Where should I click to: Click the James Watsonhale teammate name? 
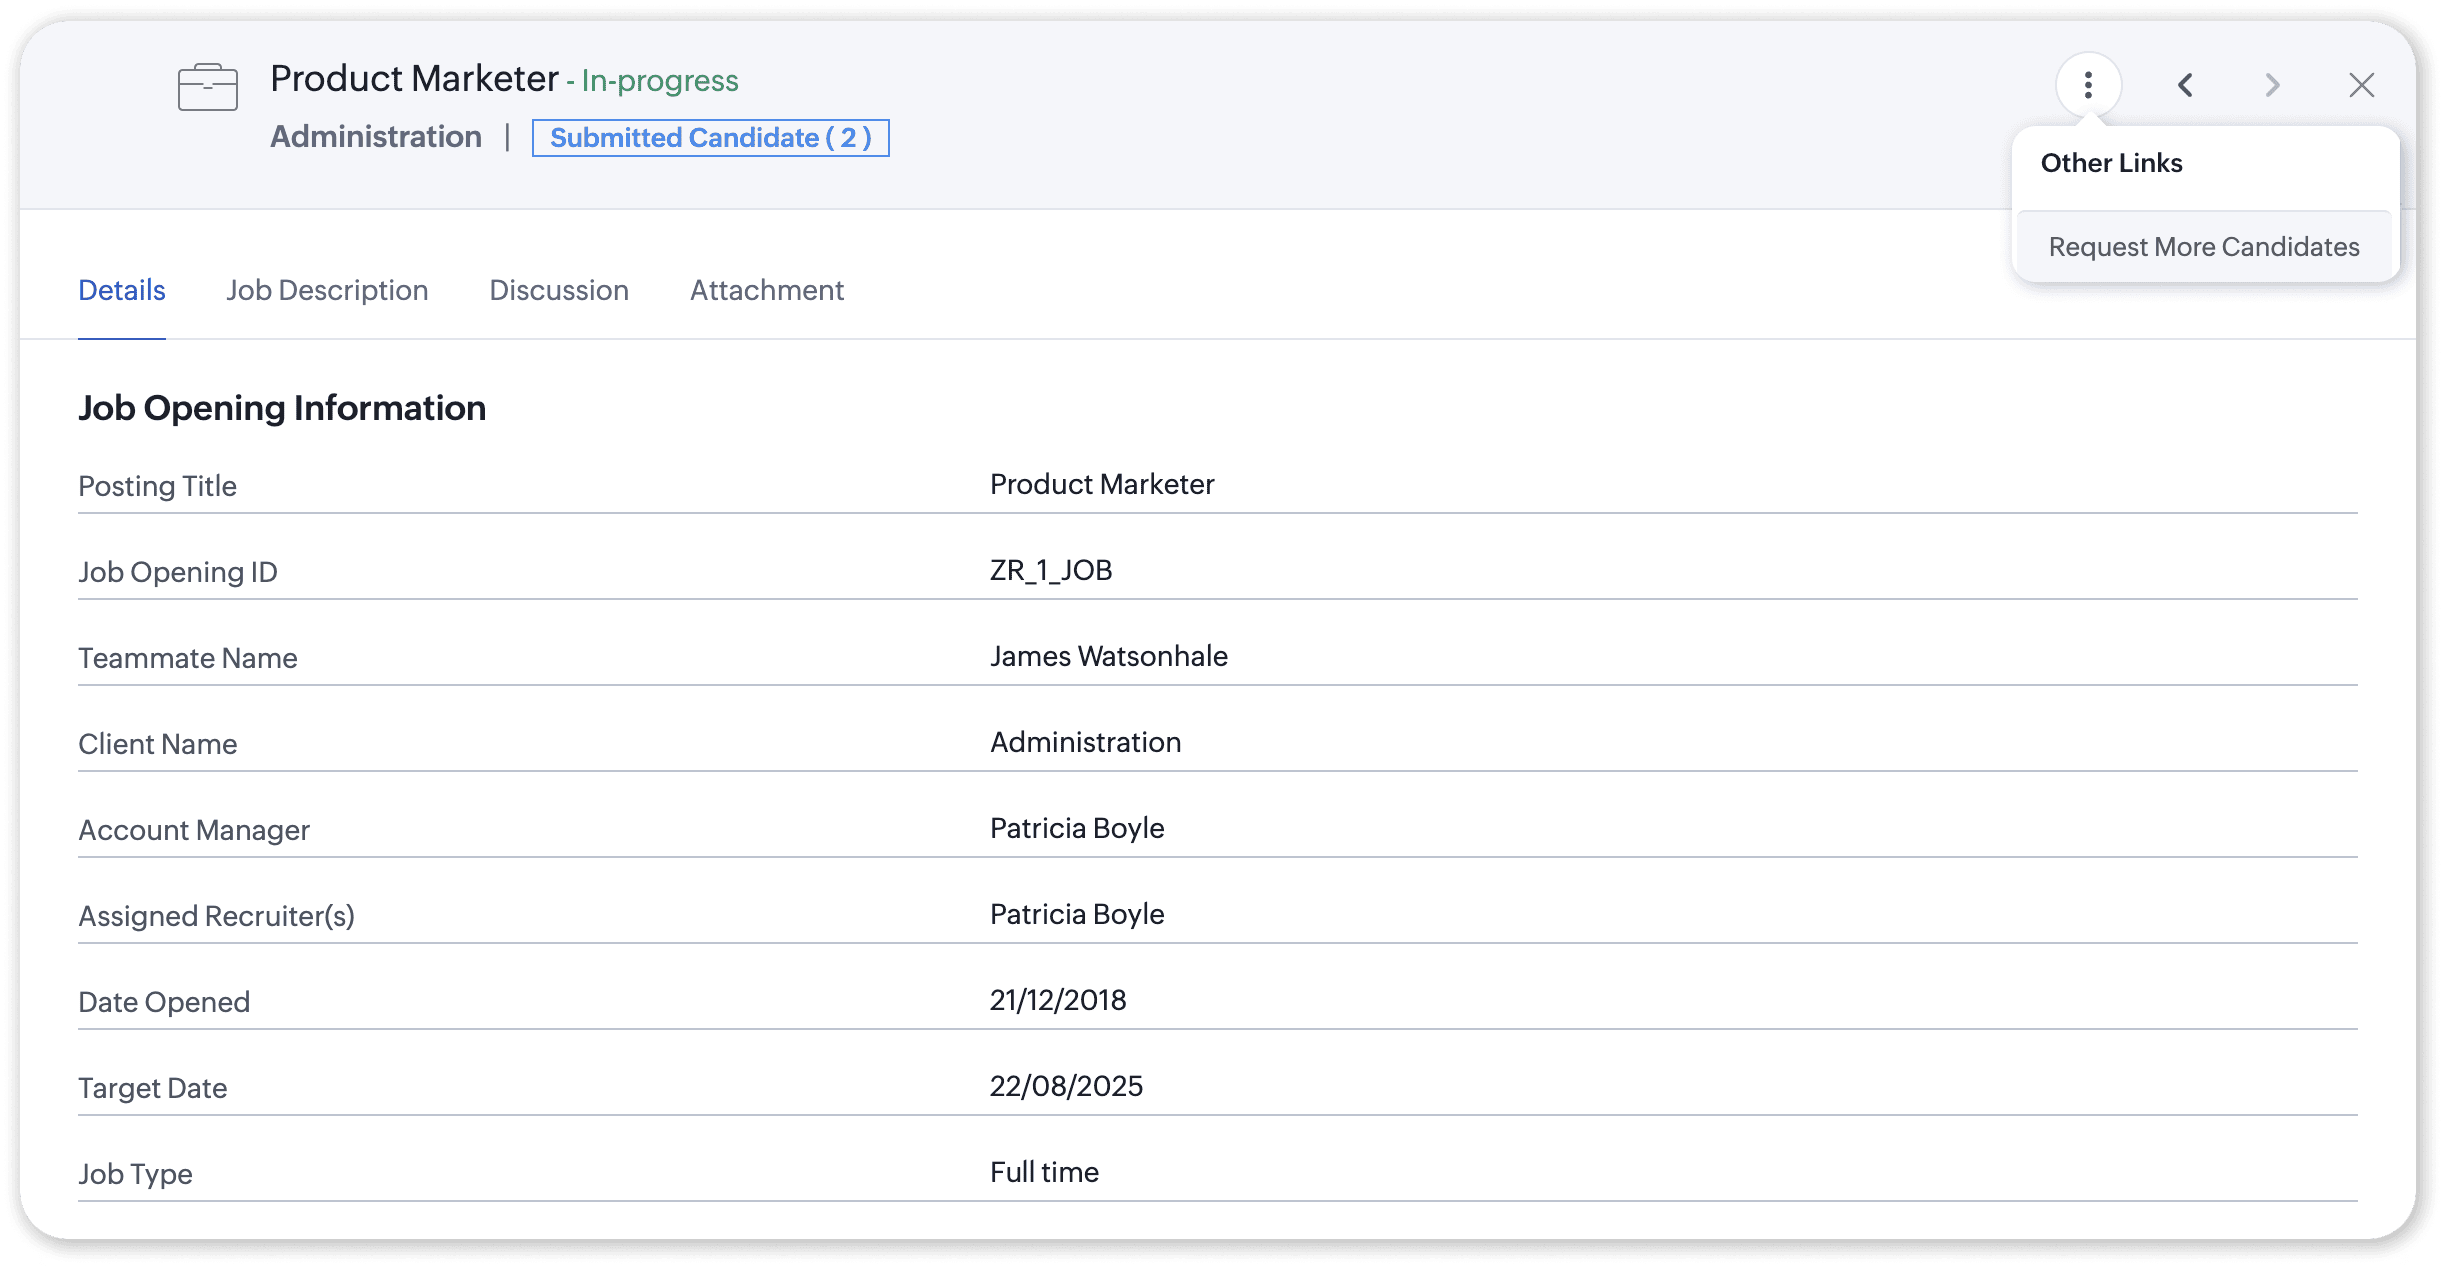coord(1109,656)
